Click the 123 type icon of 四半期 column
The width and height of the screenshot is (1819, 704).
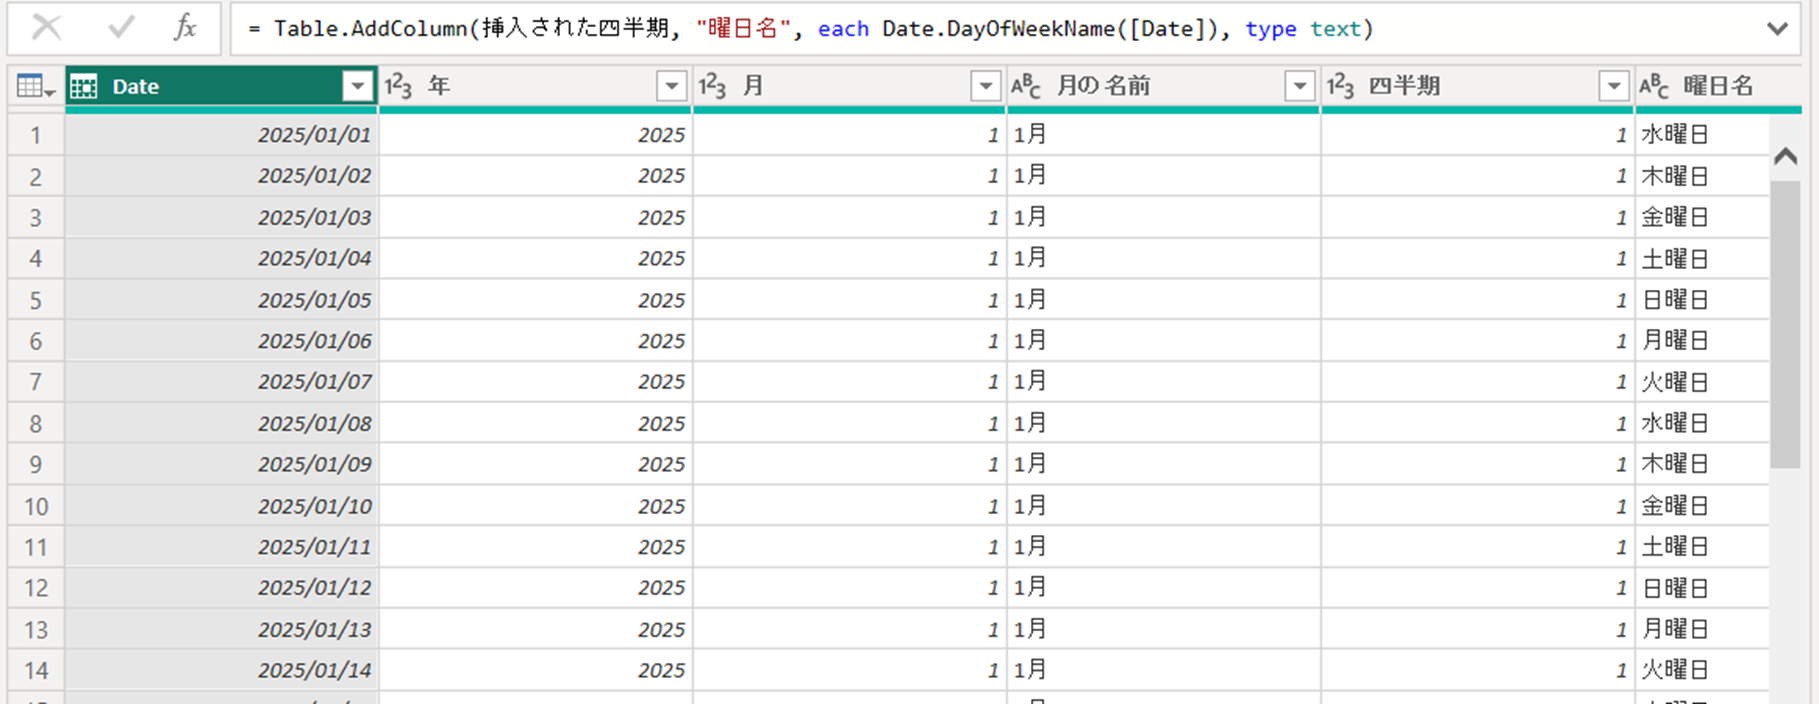tap(1340, 87)
